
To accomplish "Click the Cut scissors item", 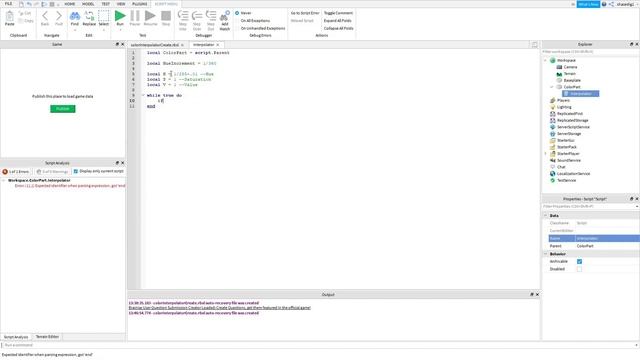I will (24, 13).
